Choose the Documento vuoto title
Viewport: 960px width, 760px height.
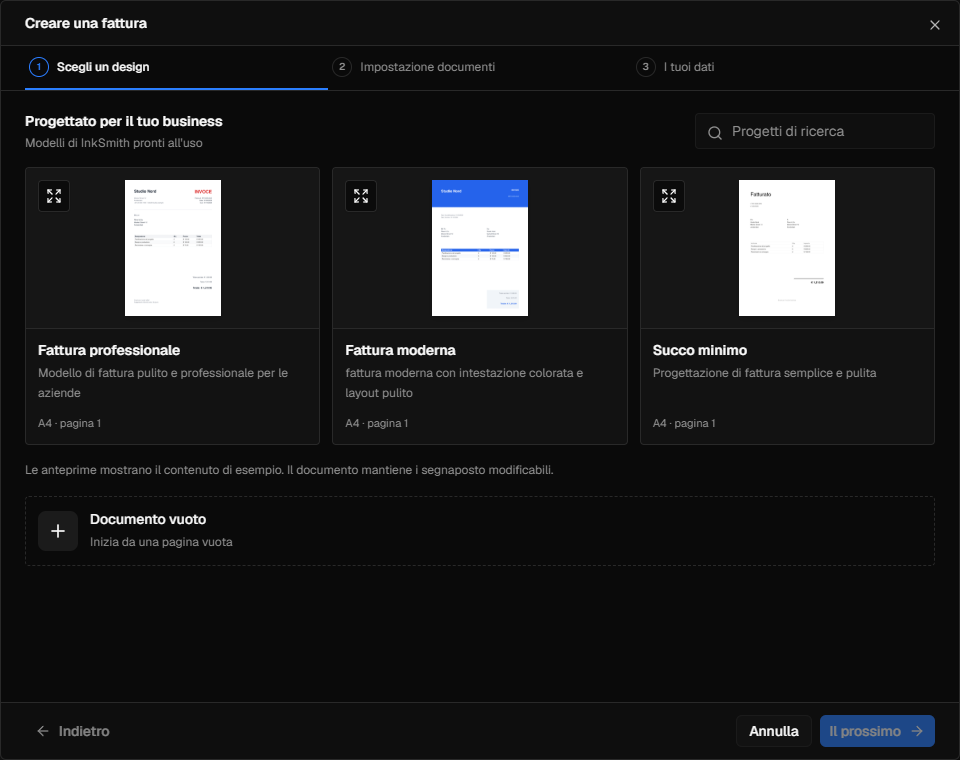point(148,519)
